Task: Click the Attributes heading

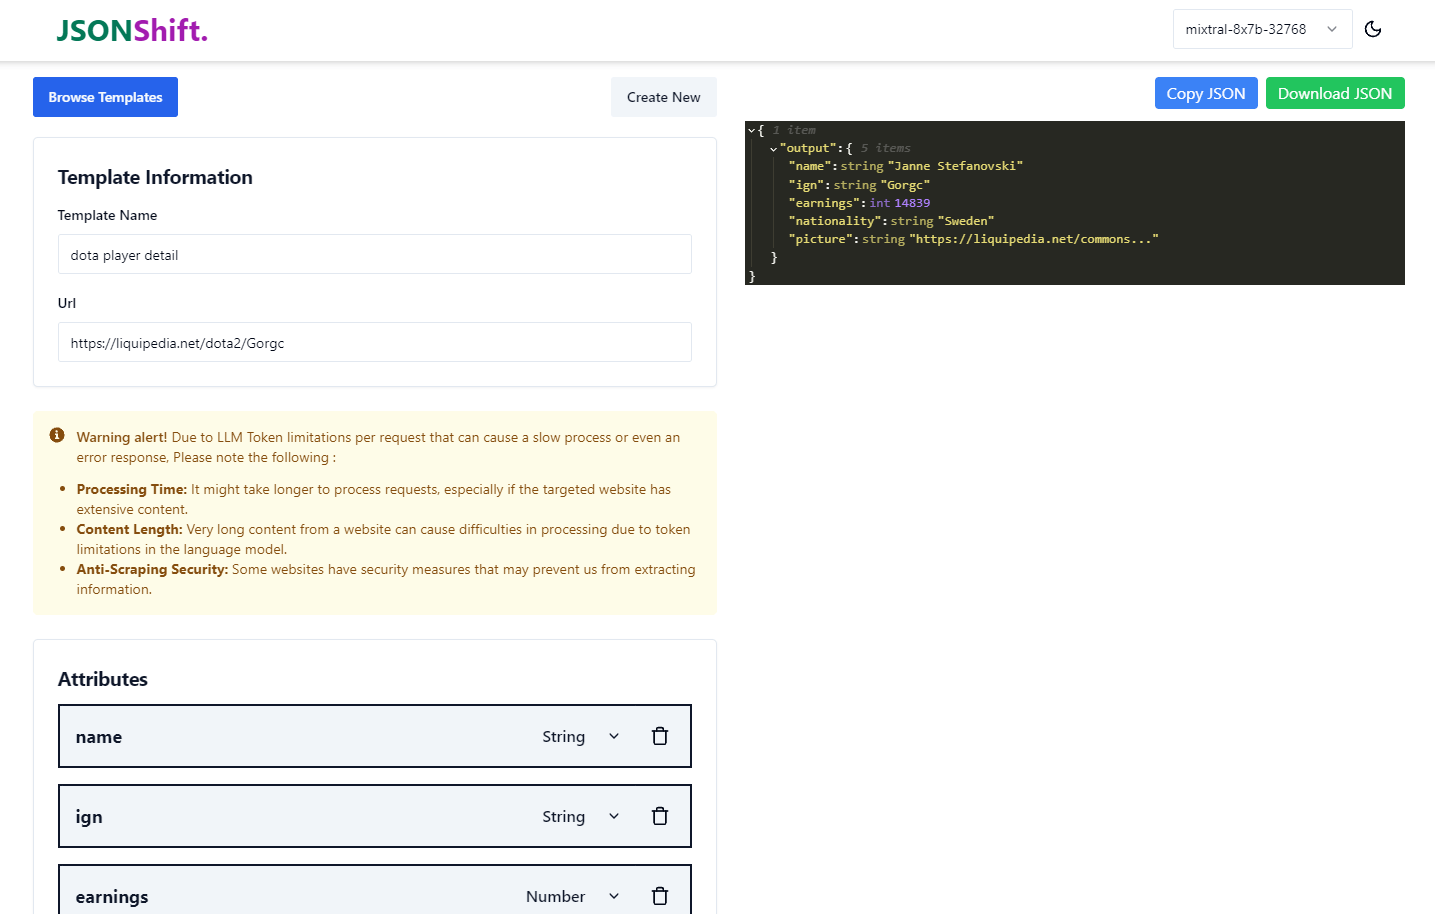Action: coord(103,679)
